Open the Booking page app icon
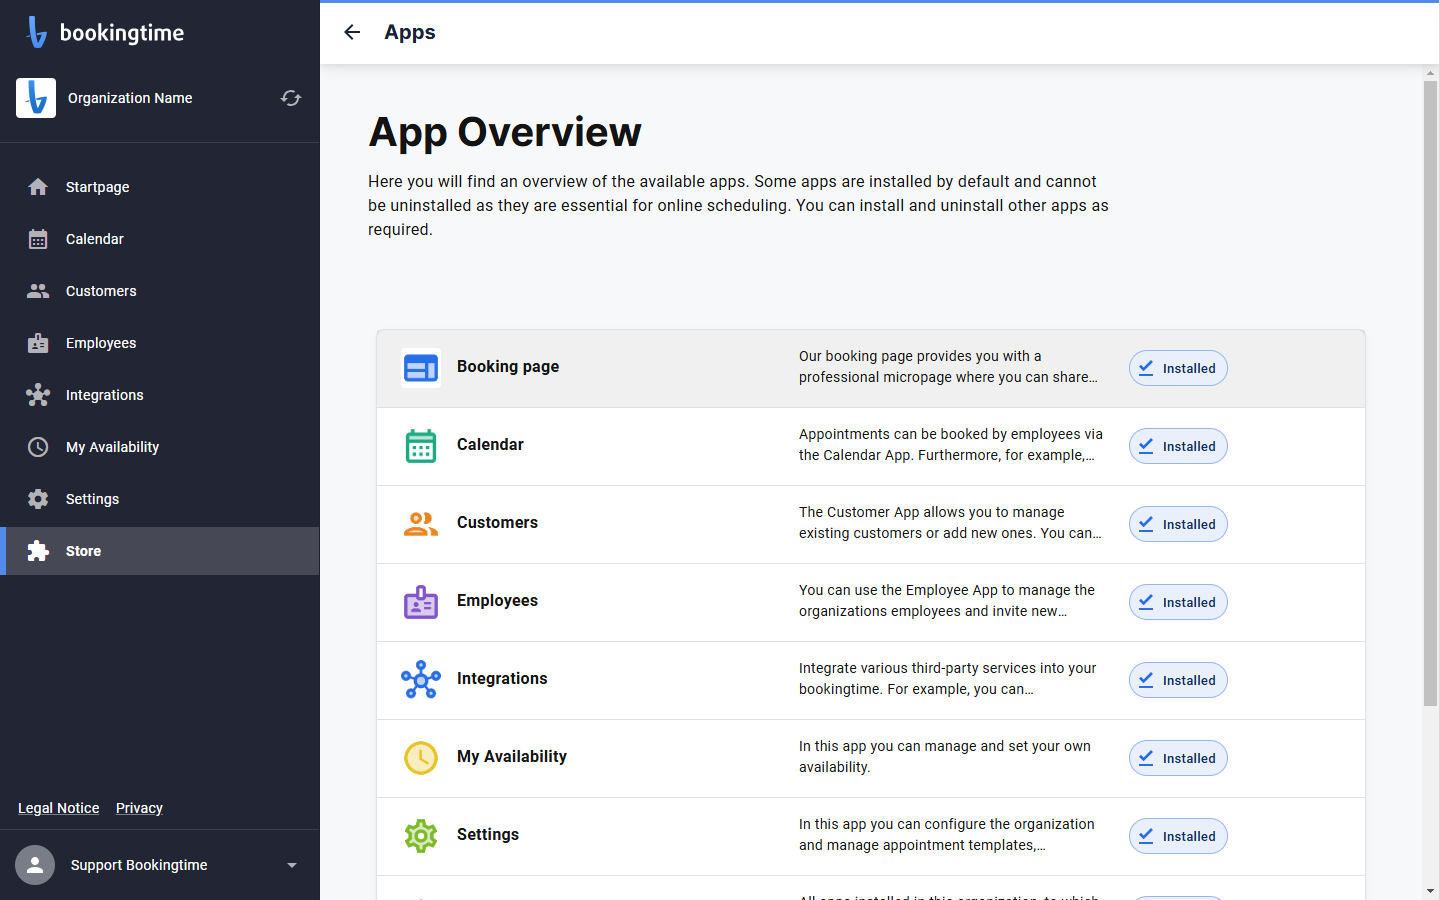This screenshot has height=900, width=1440. pyautogui.click(x=421, y=369)
